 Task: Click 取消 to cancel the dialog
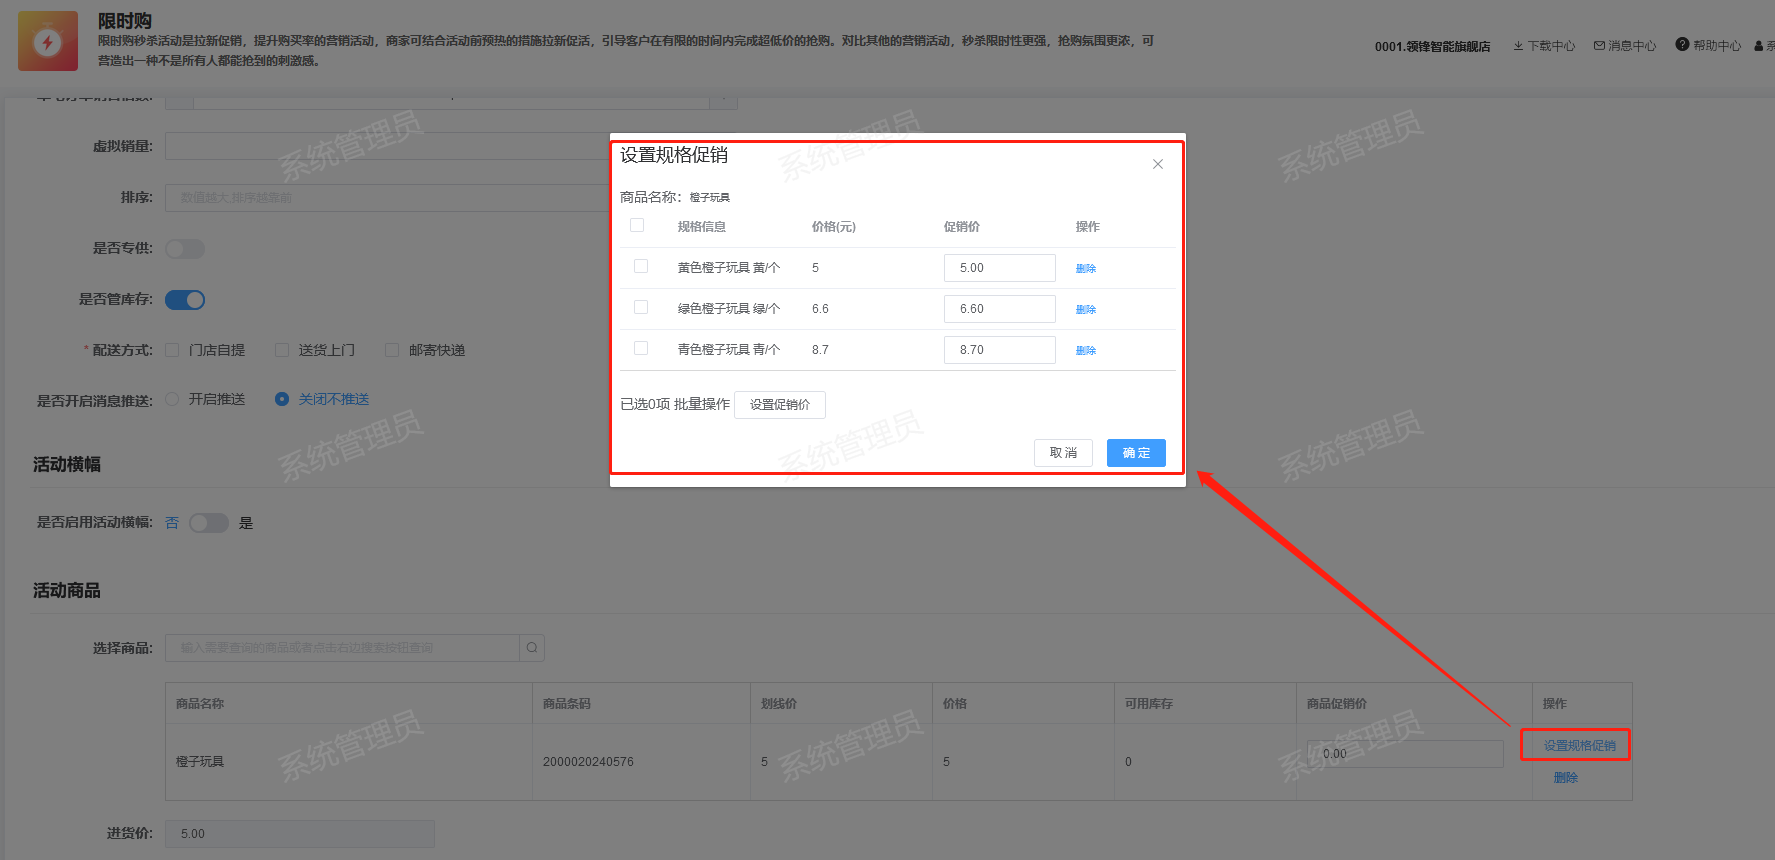(1063, 453)
